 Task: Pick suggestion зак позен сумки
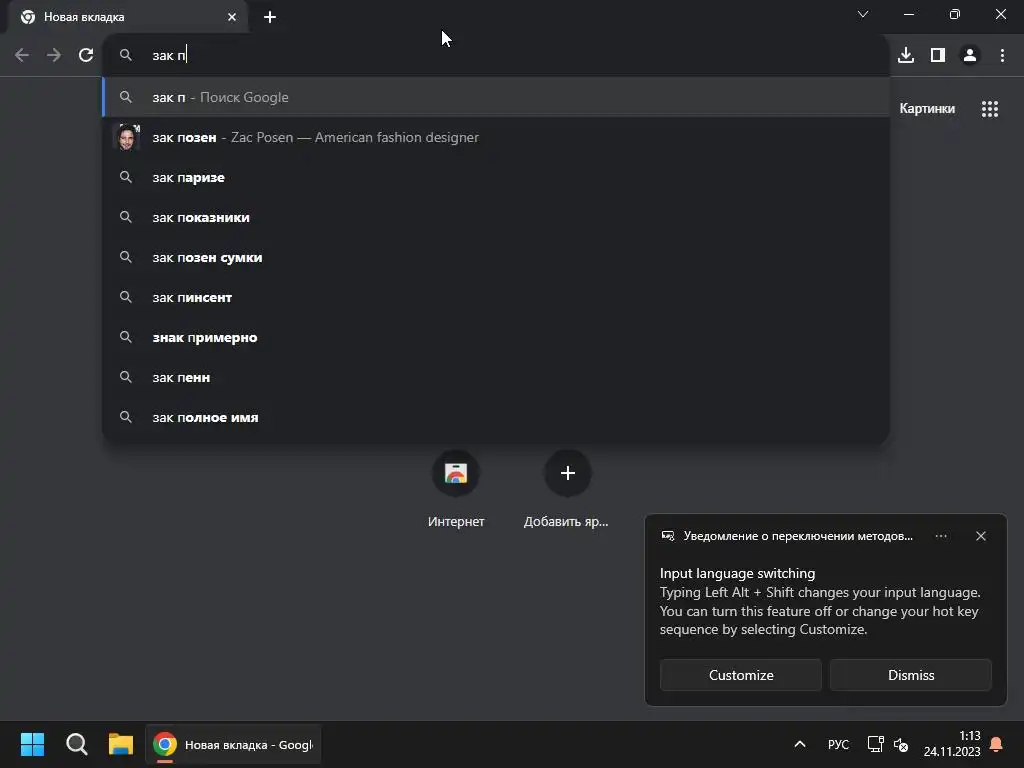(x=496, y=257)
